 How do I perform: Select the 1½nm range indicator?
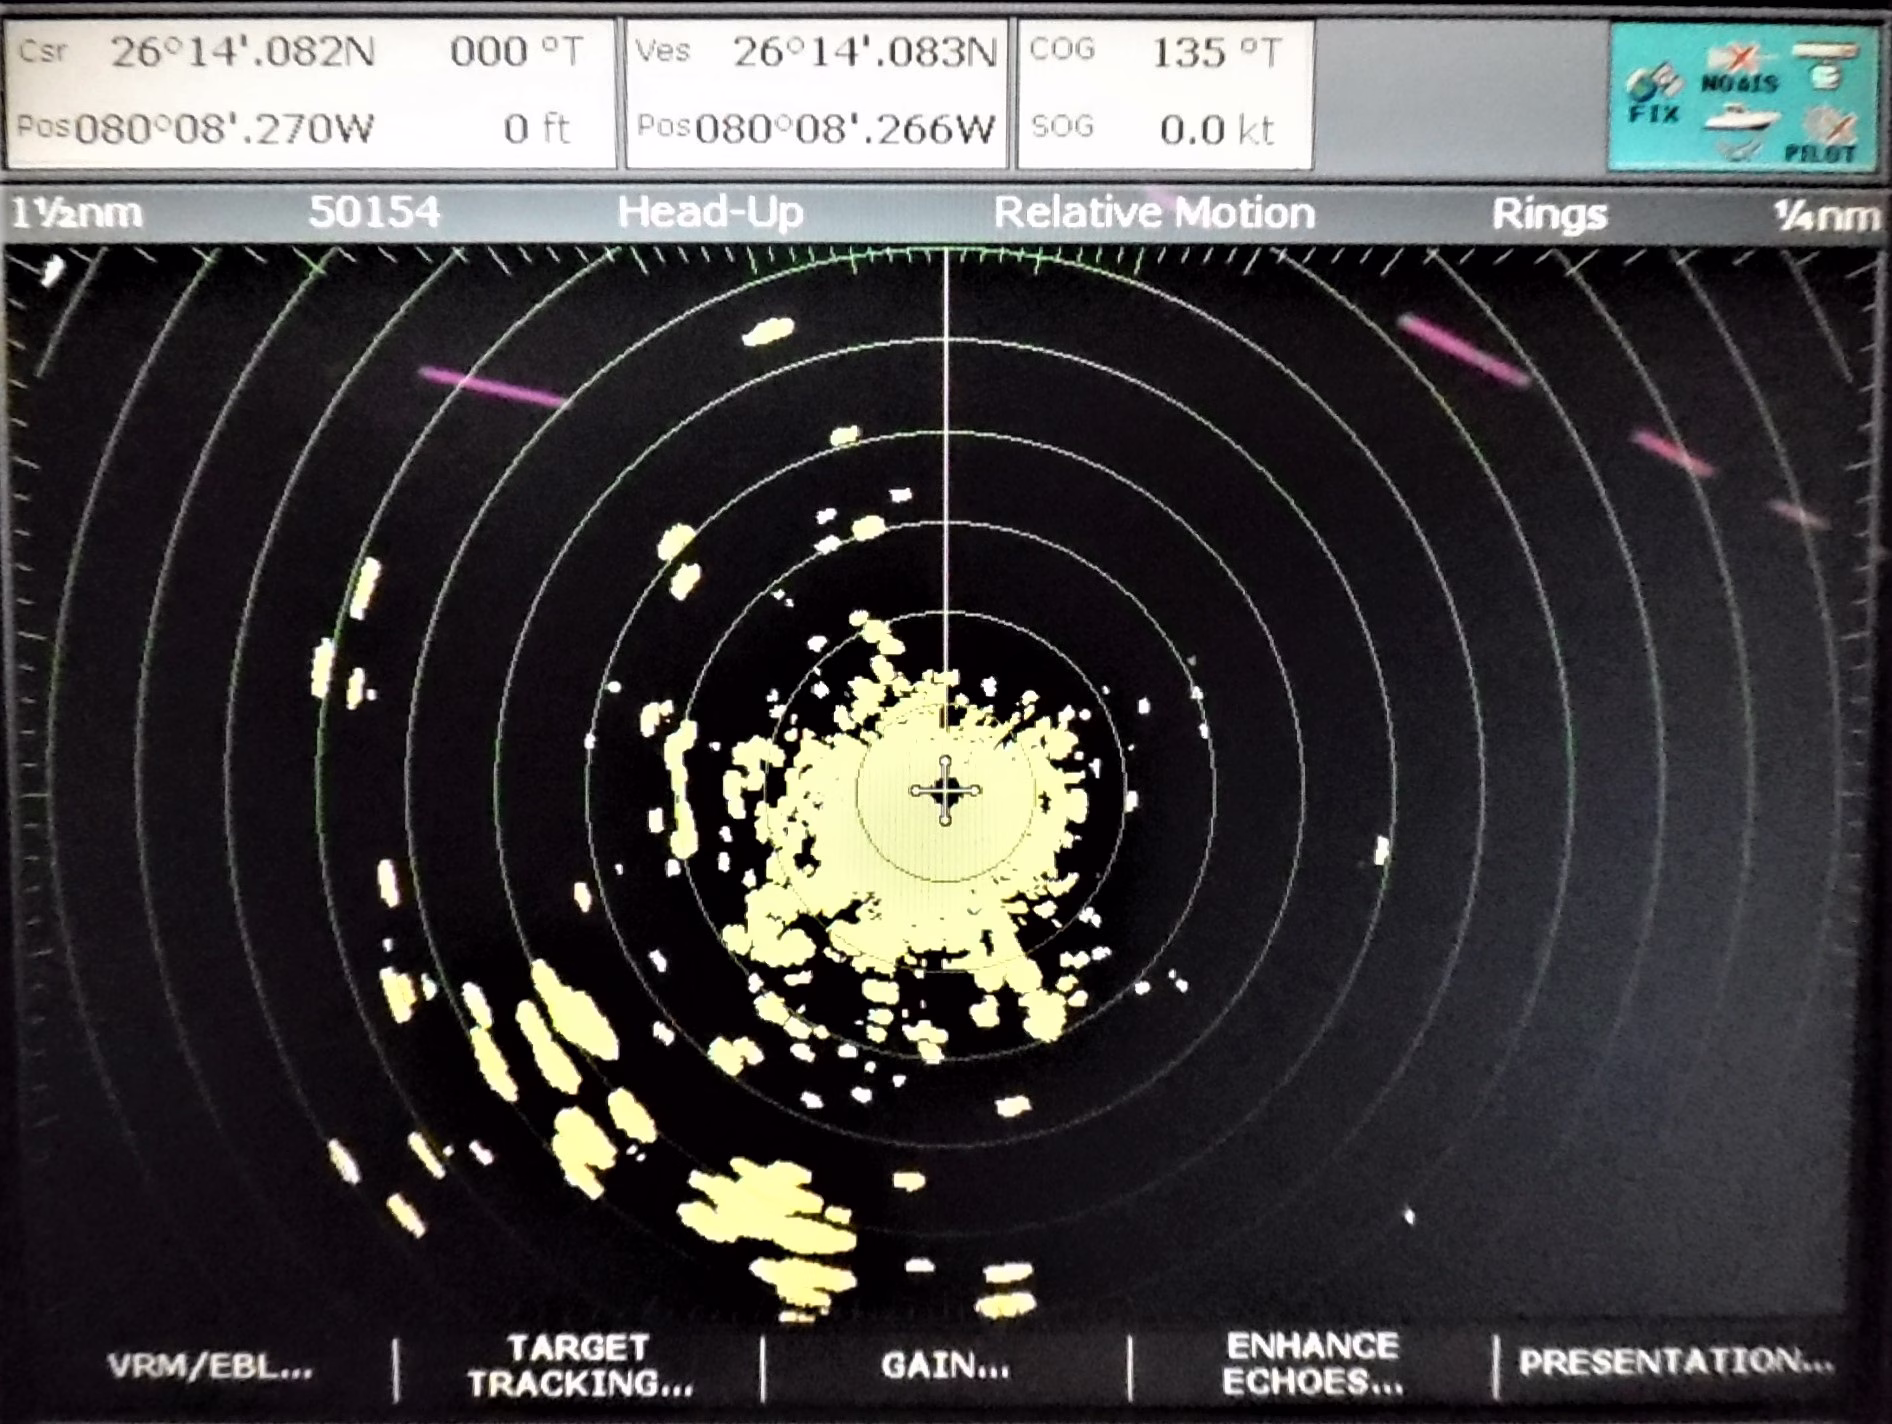click(76, 213)
